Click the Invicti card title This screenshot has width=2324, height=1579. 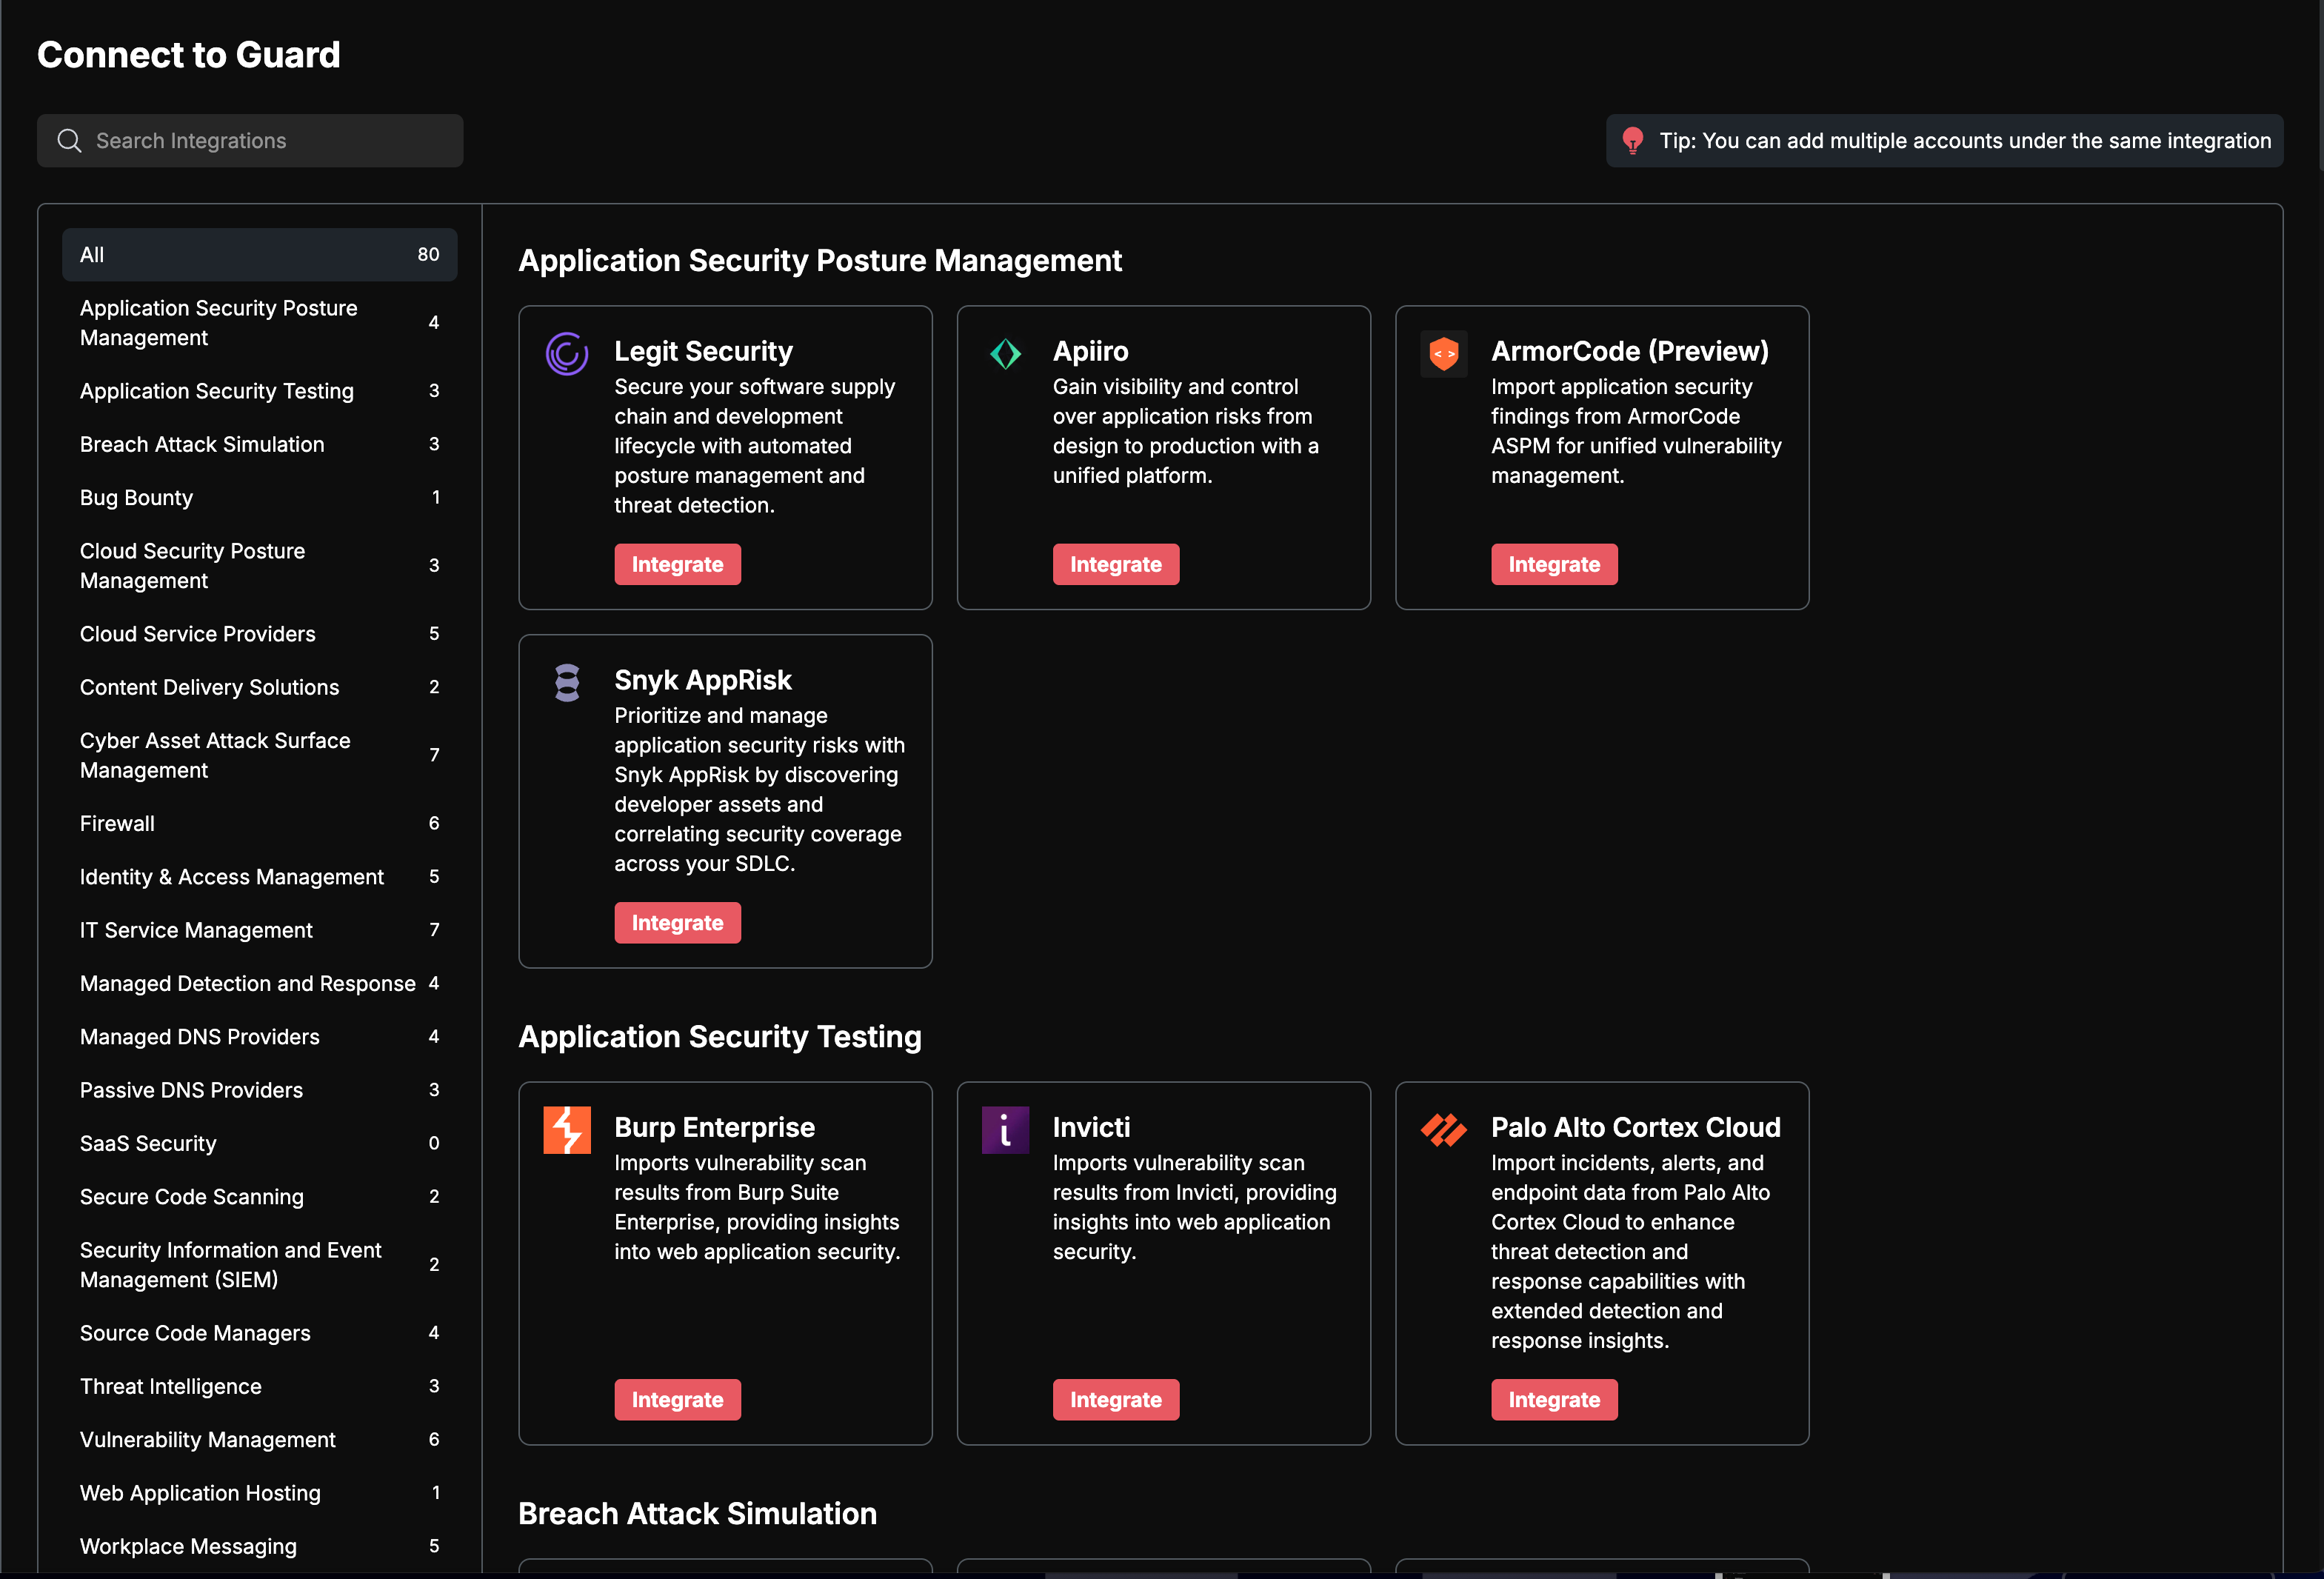1091,1127
